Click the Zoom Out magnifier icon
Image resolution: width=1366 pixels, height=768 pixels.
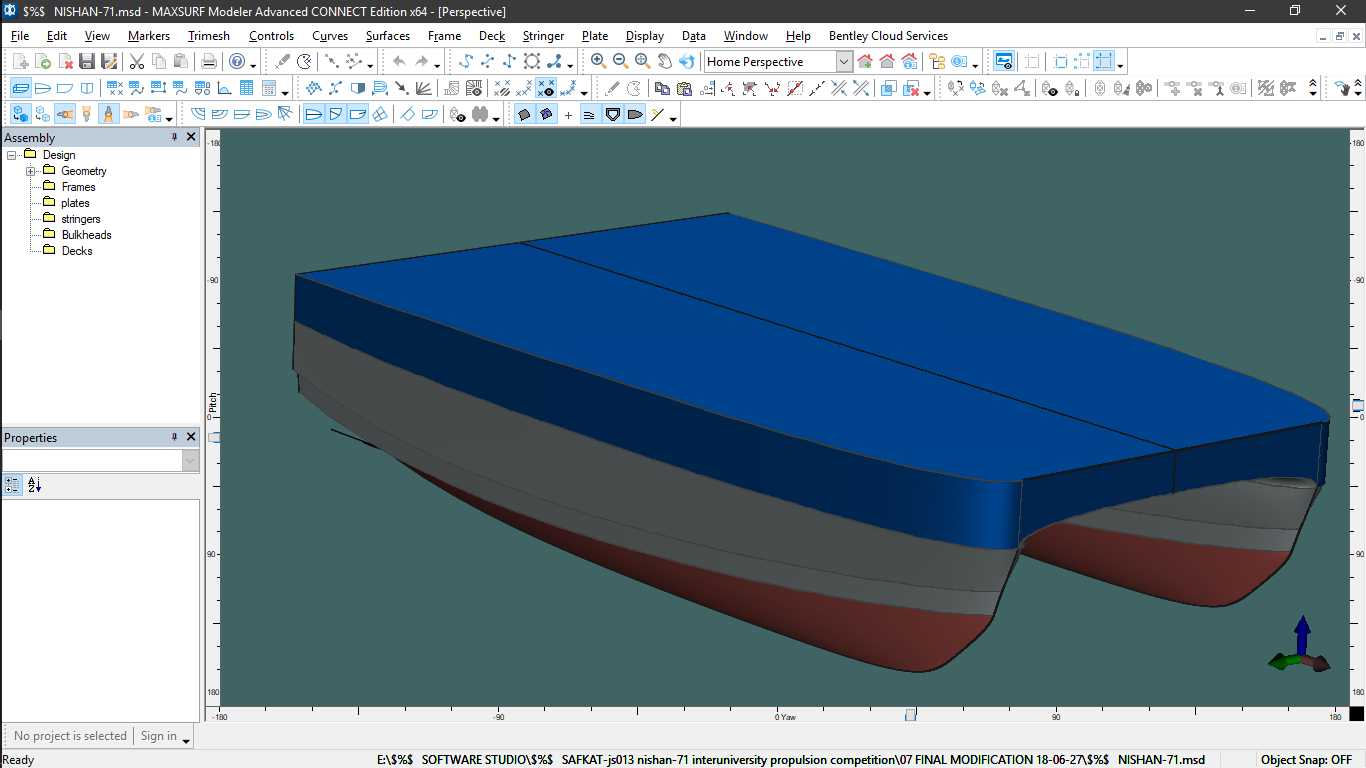(x=620, y=61)
